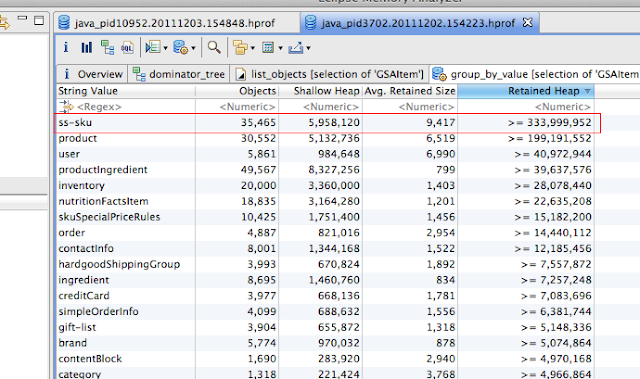This screenshot has height=379, width=640.
Task: Select the creditCard row
Action: tap(325, 296)
